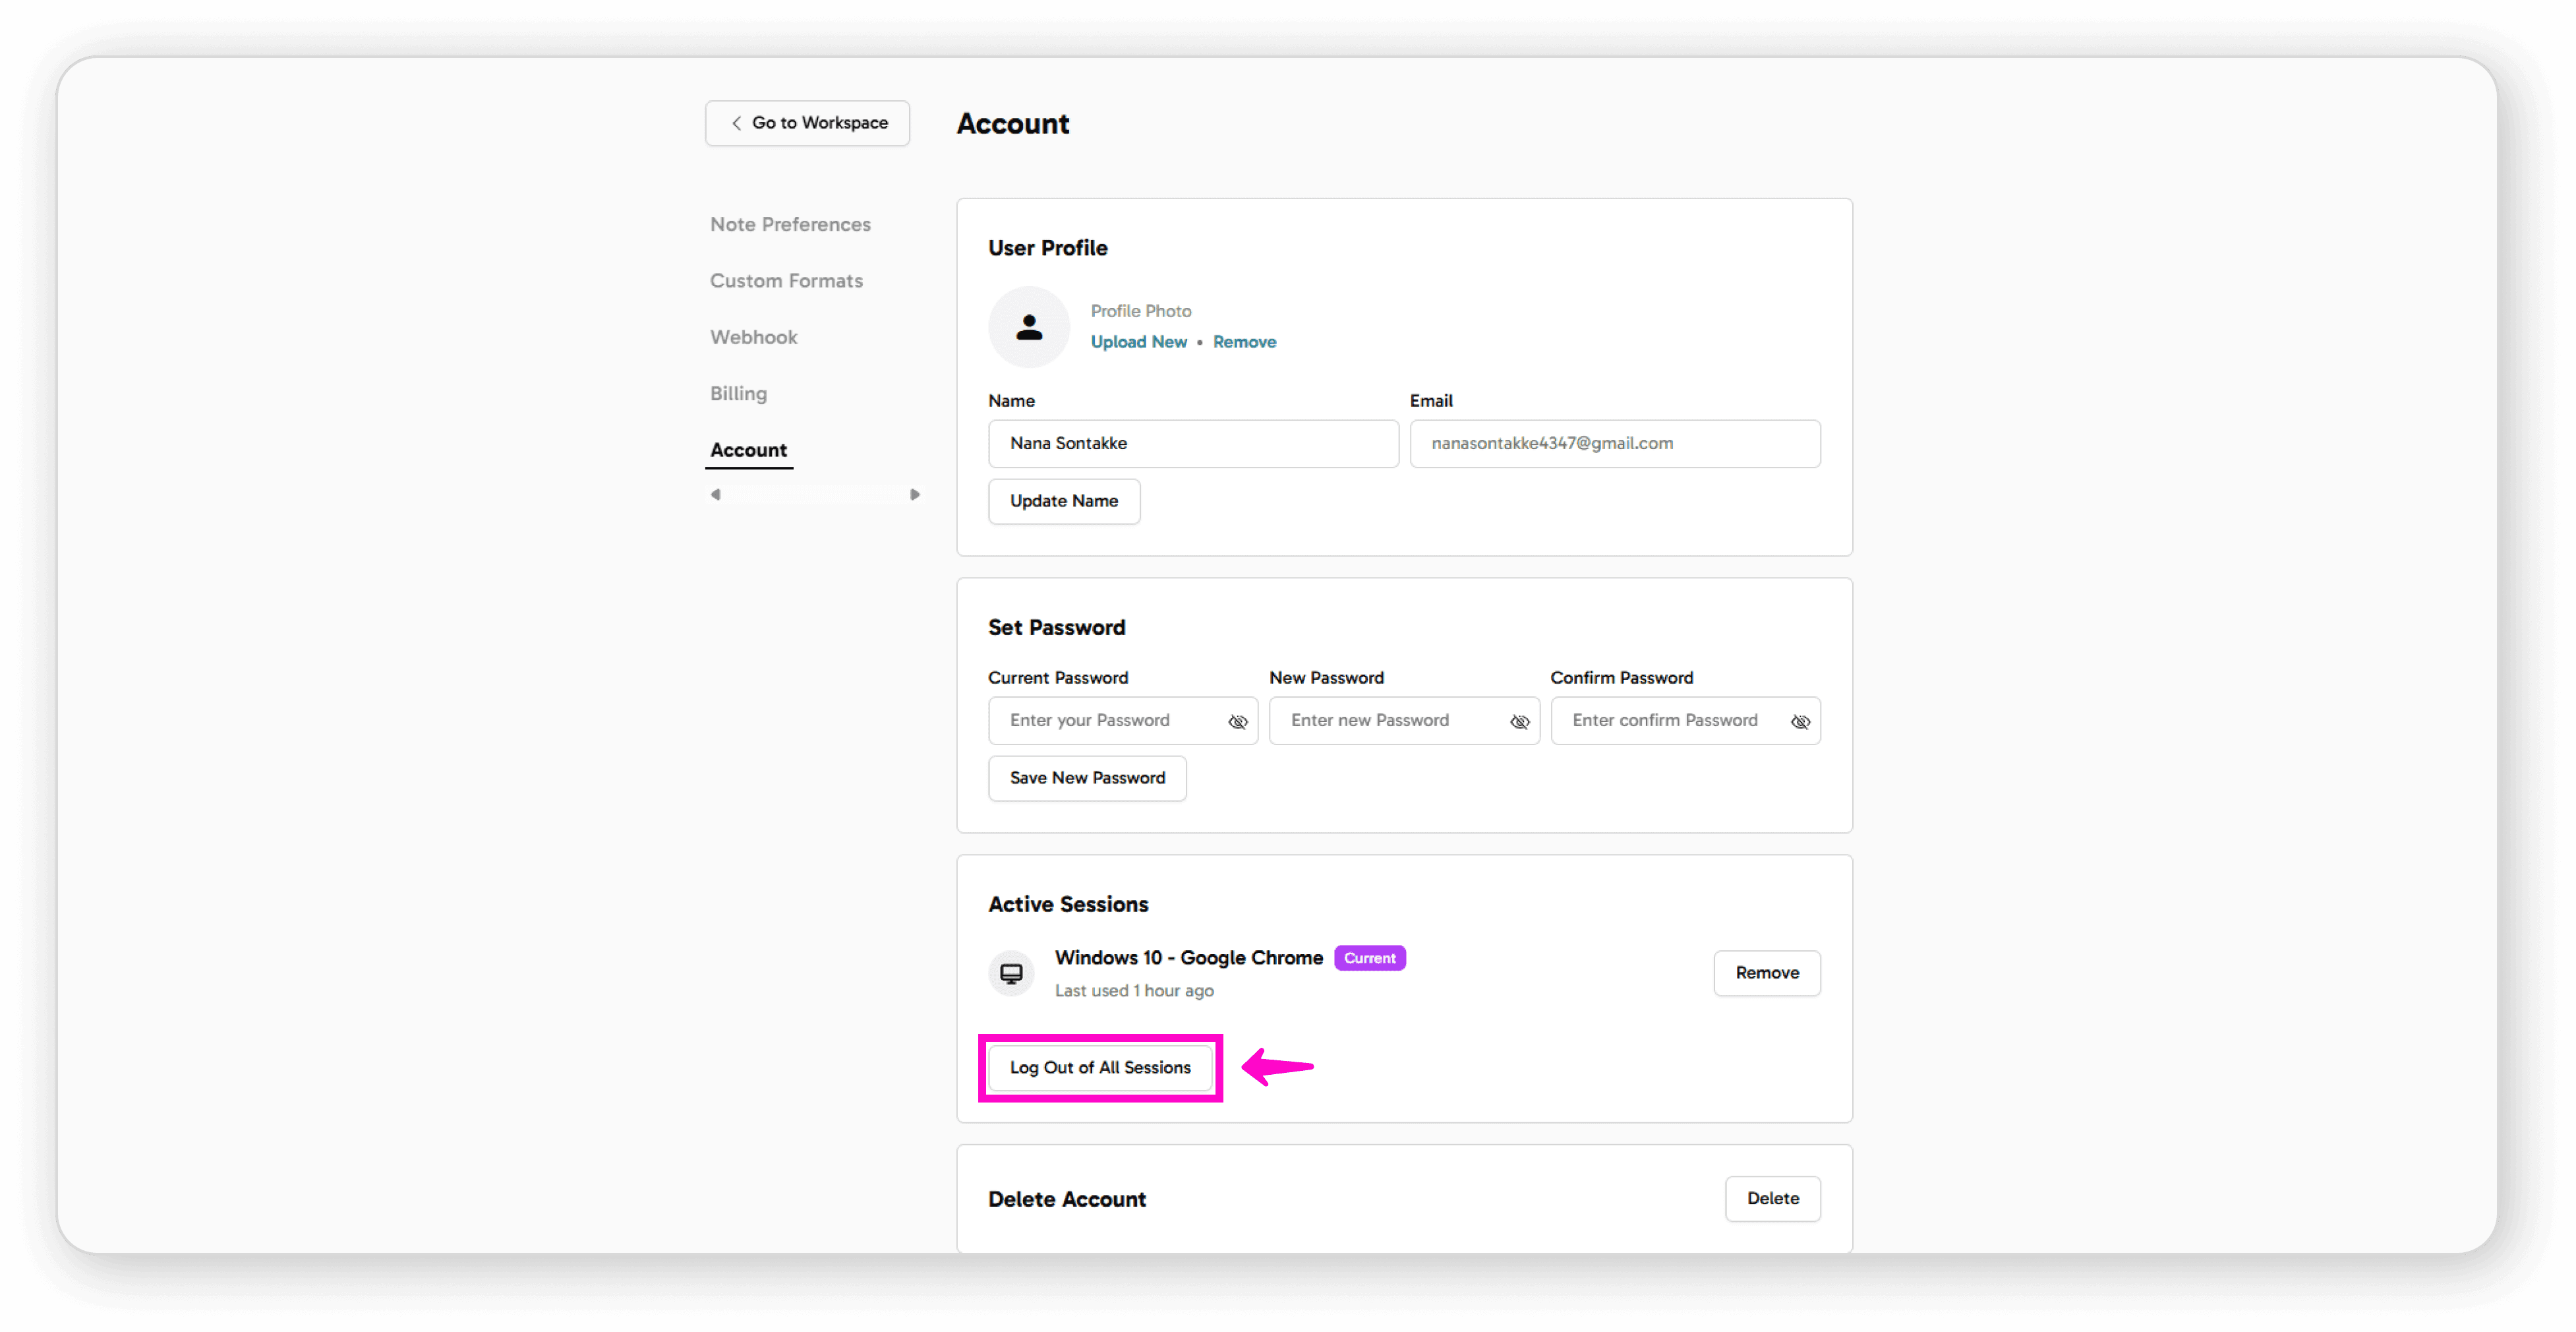Click the Delete account button

click(1772, 1199)
